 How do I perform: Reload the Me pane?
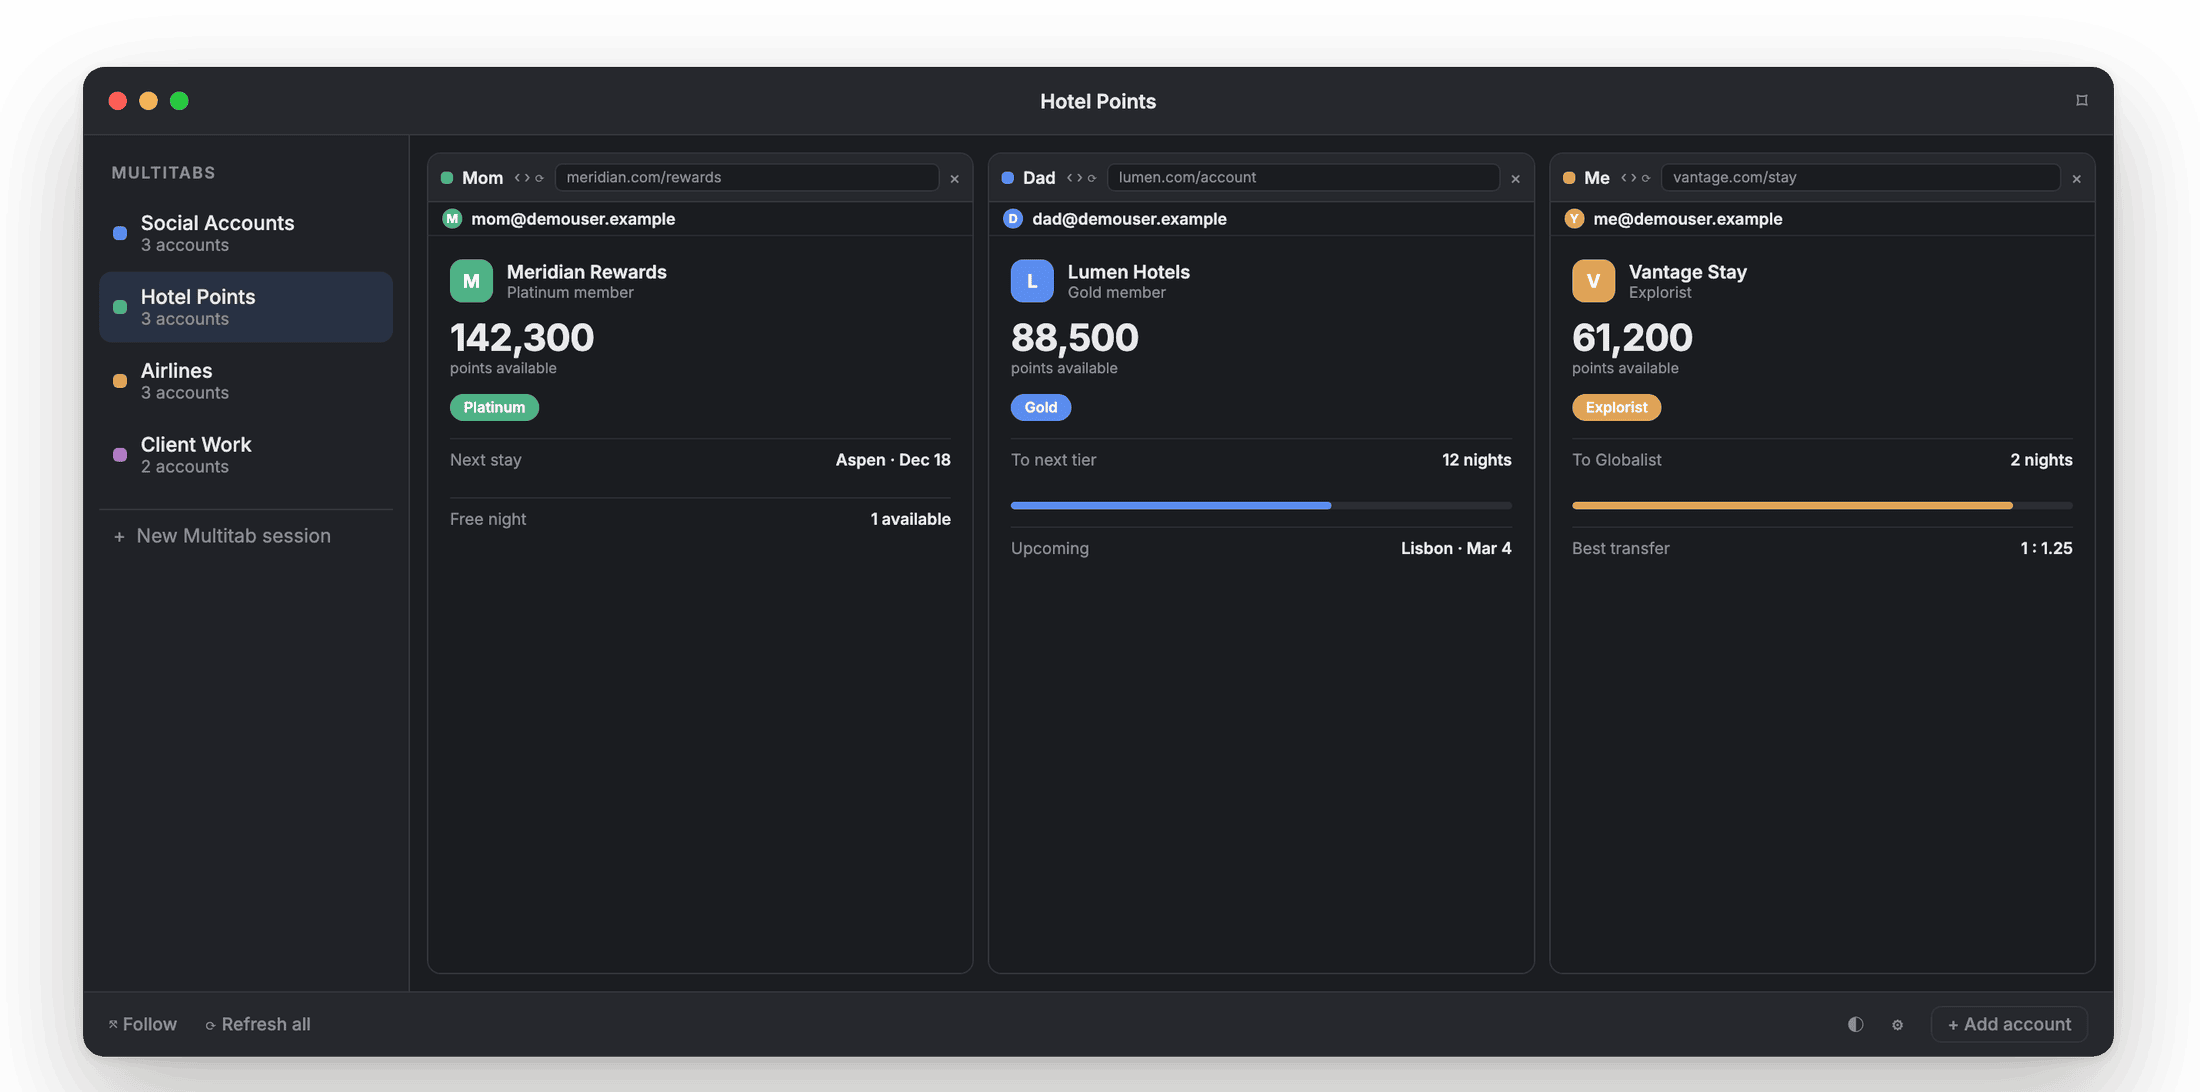click(x=1646, y=178)
